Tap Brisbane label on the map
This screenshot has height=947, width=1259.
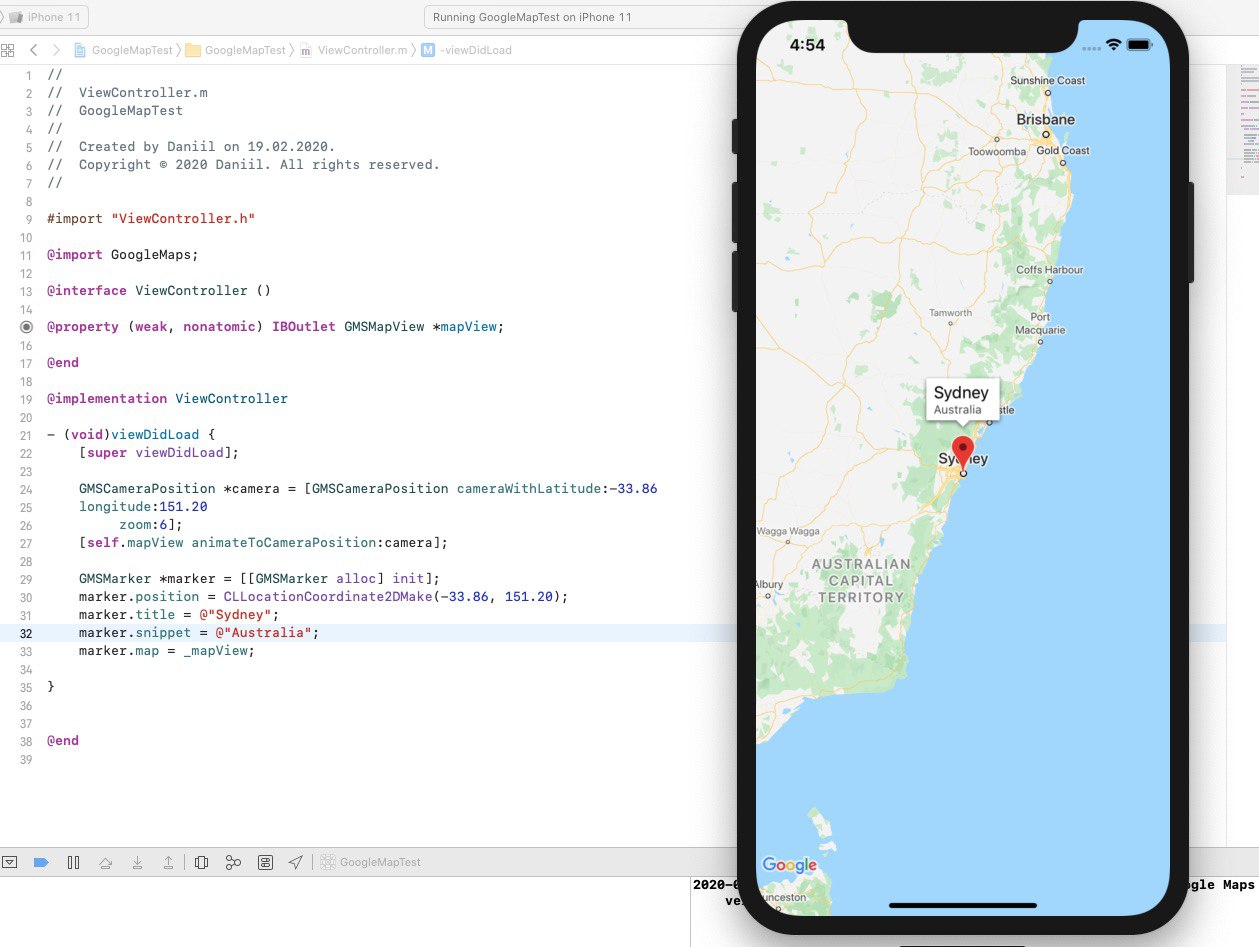pos(1045,119)
